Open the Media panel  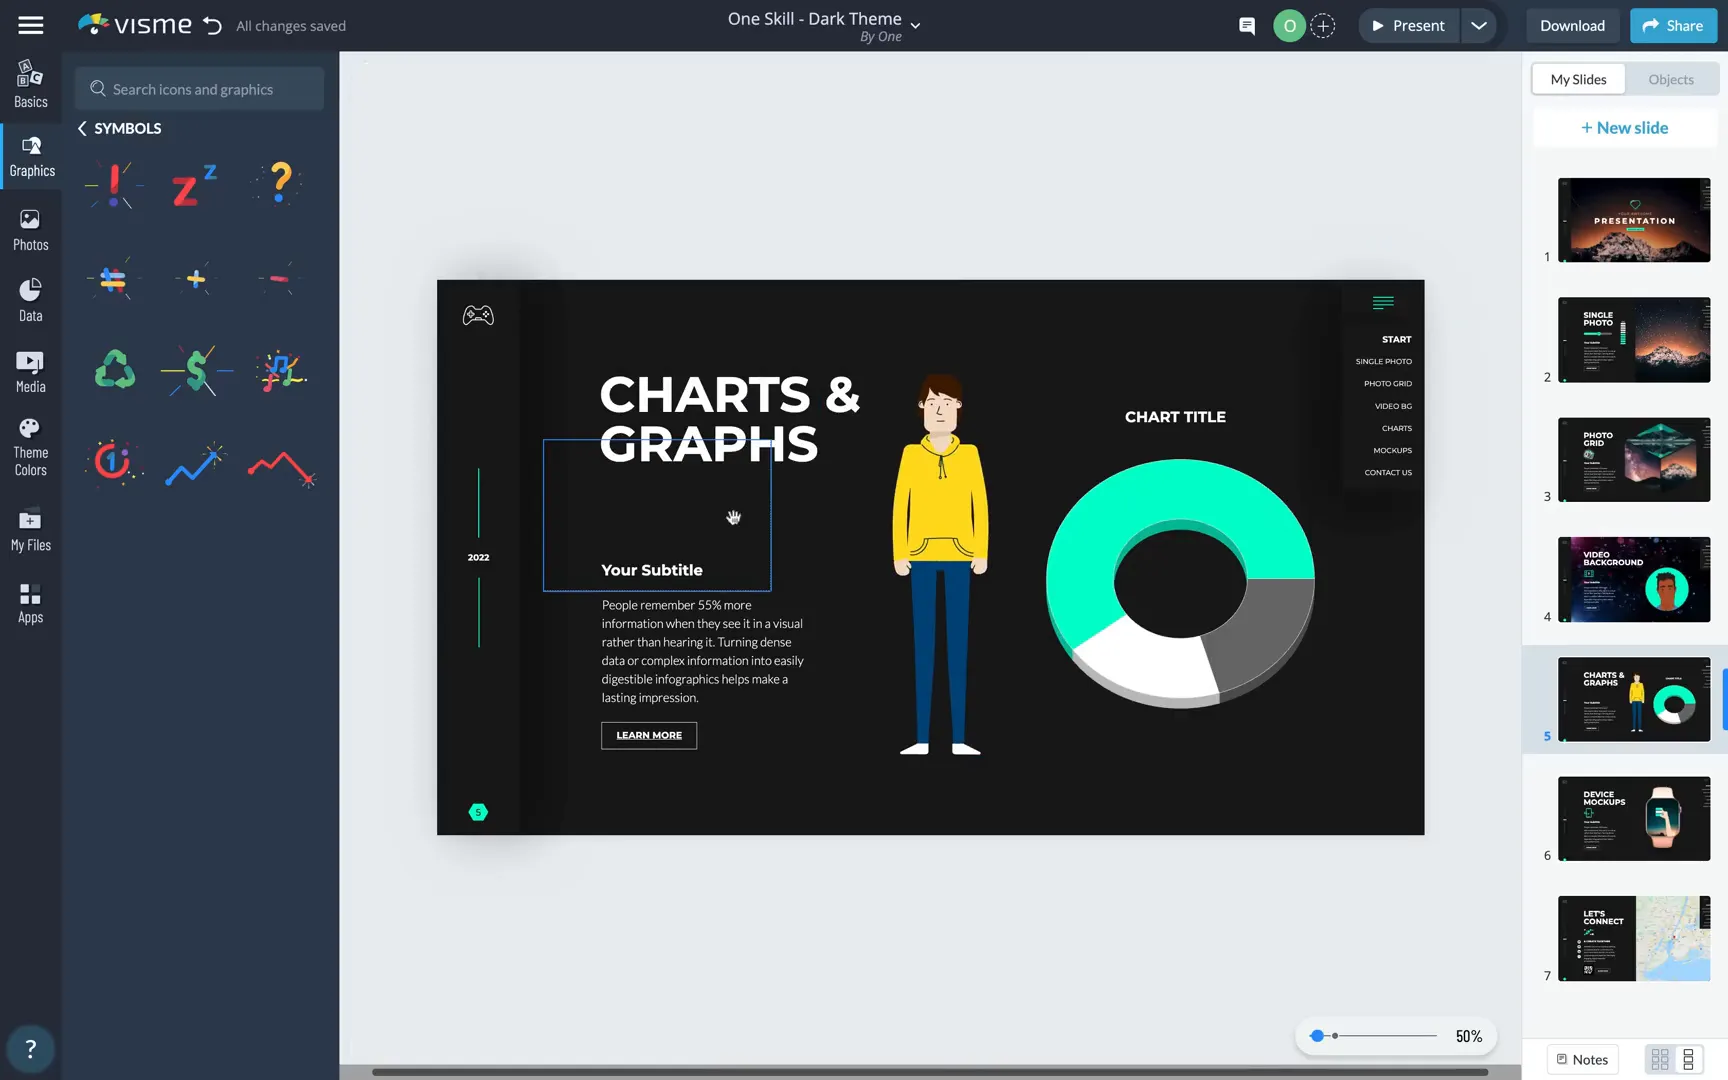point(30,371)
